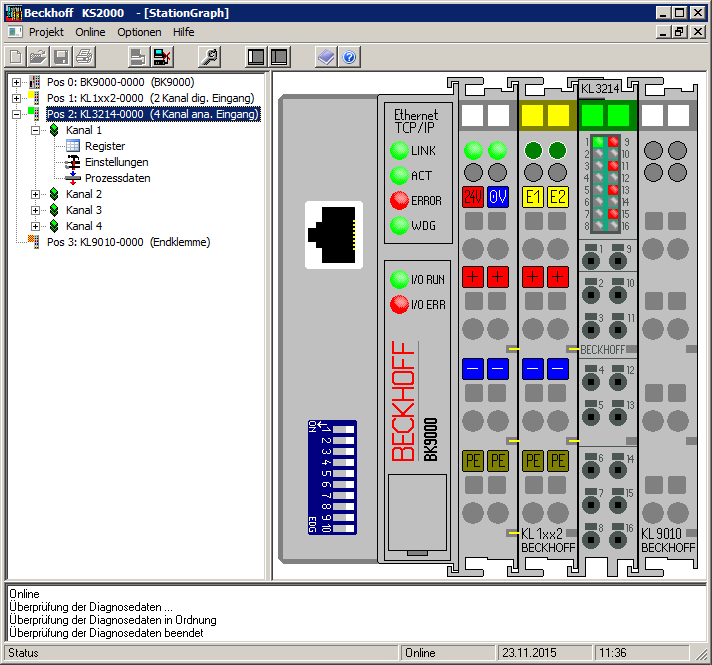This screenshot has height=665, width=712.
Task: Click the second pane layout icon
Action: (279, 57)
